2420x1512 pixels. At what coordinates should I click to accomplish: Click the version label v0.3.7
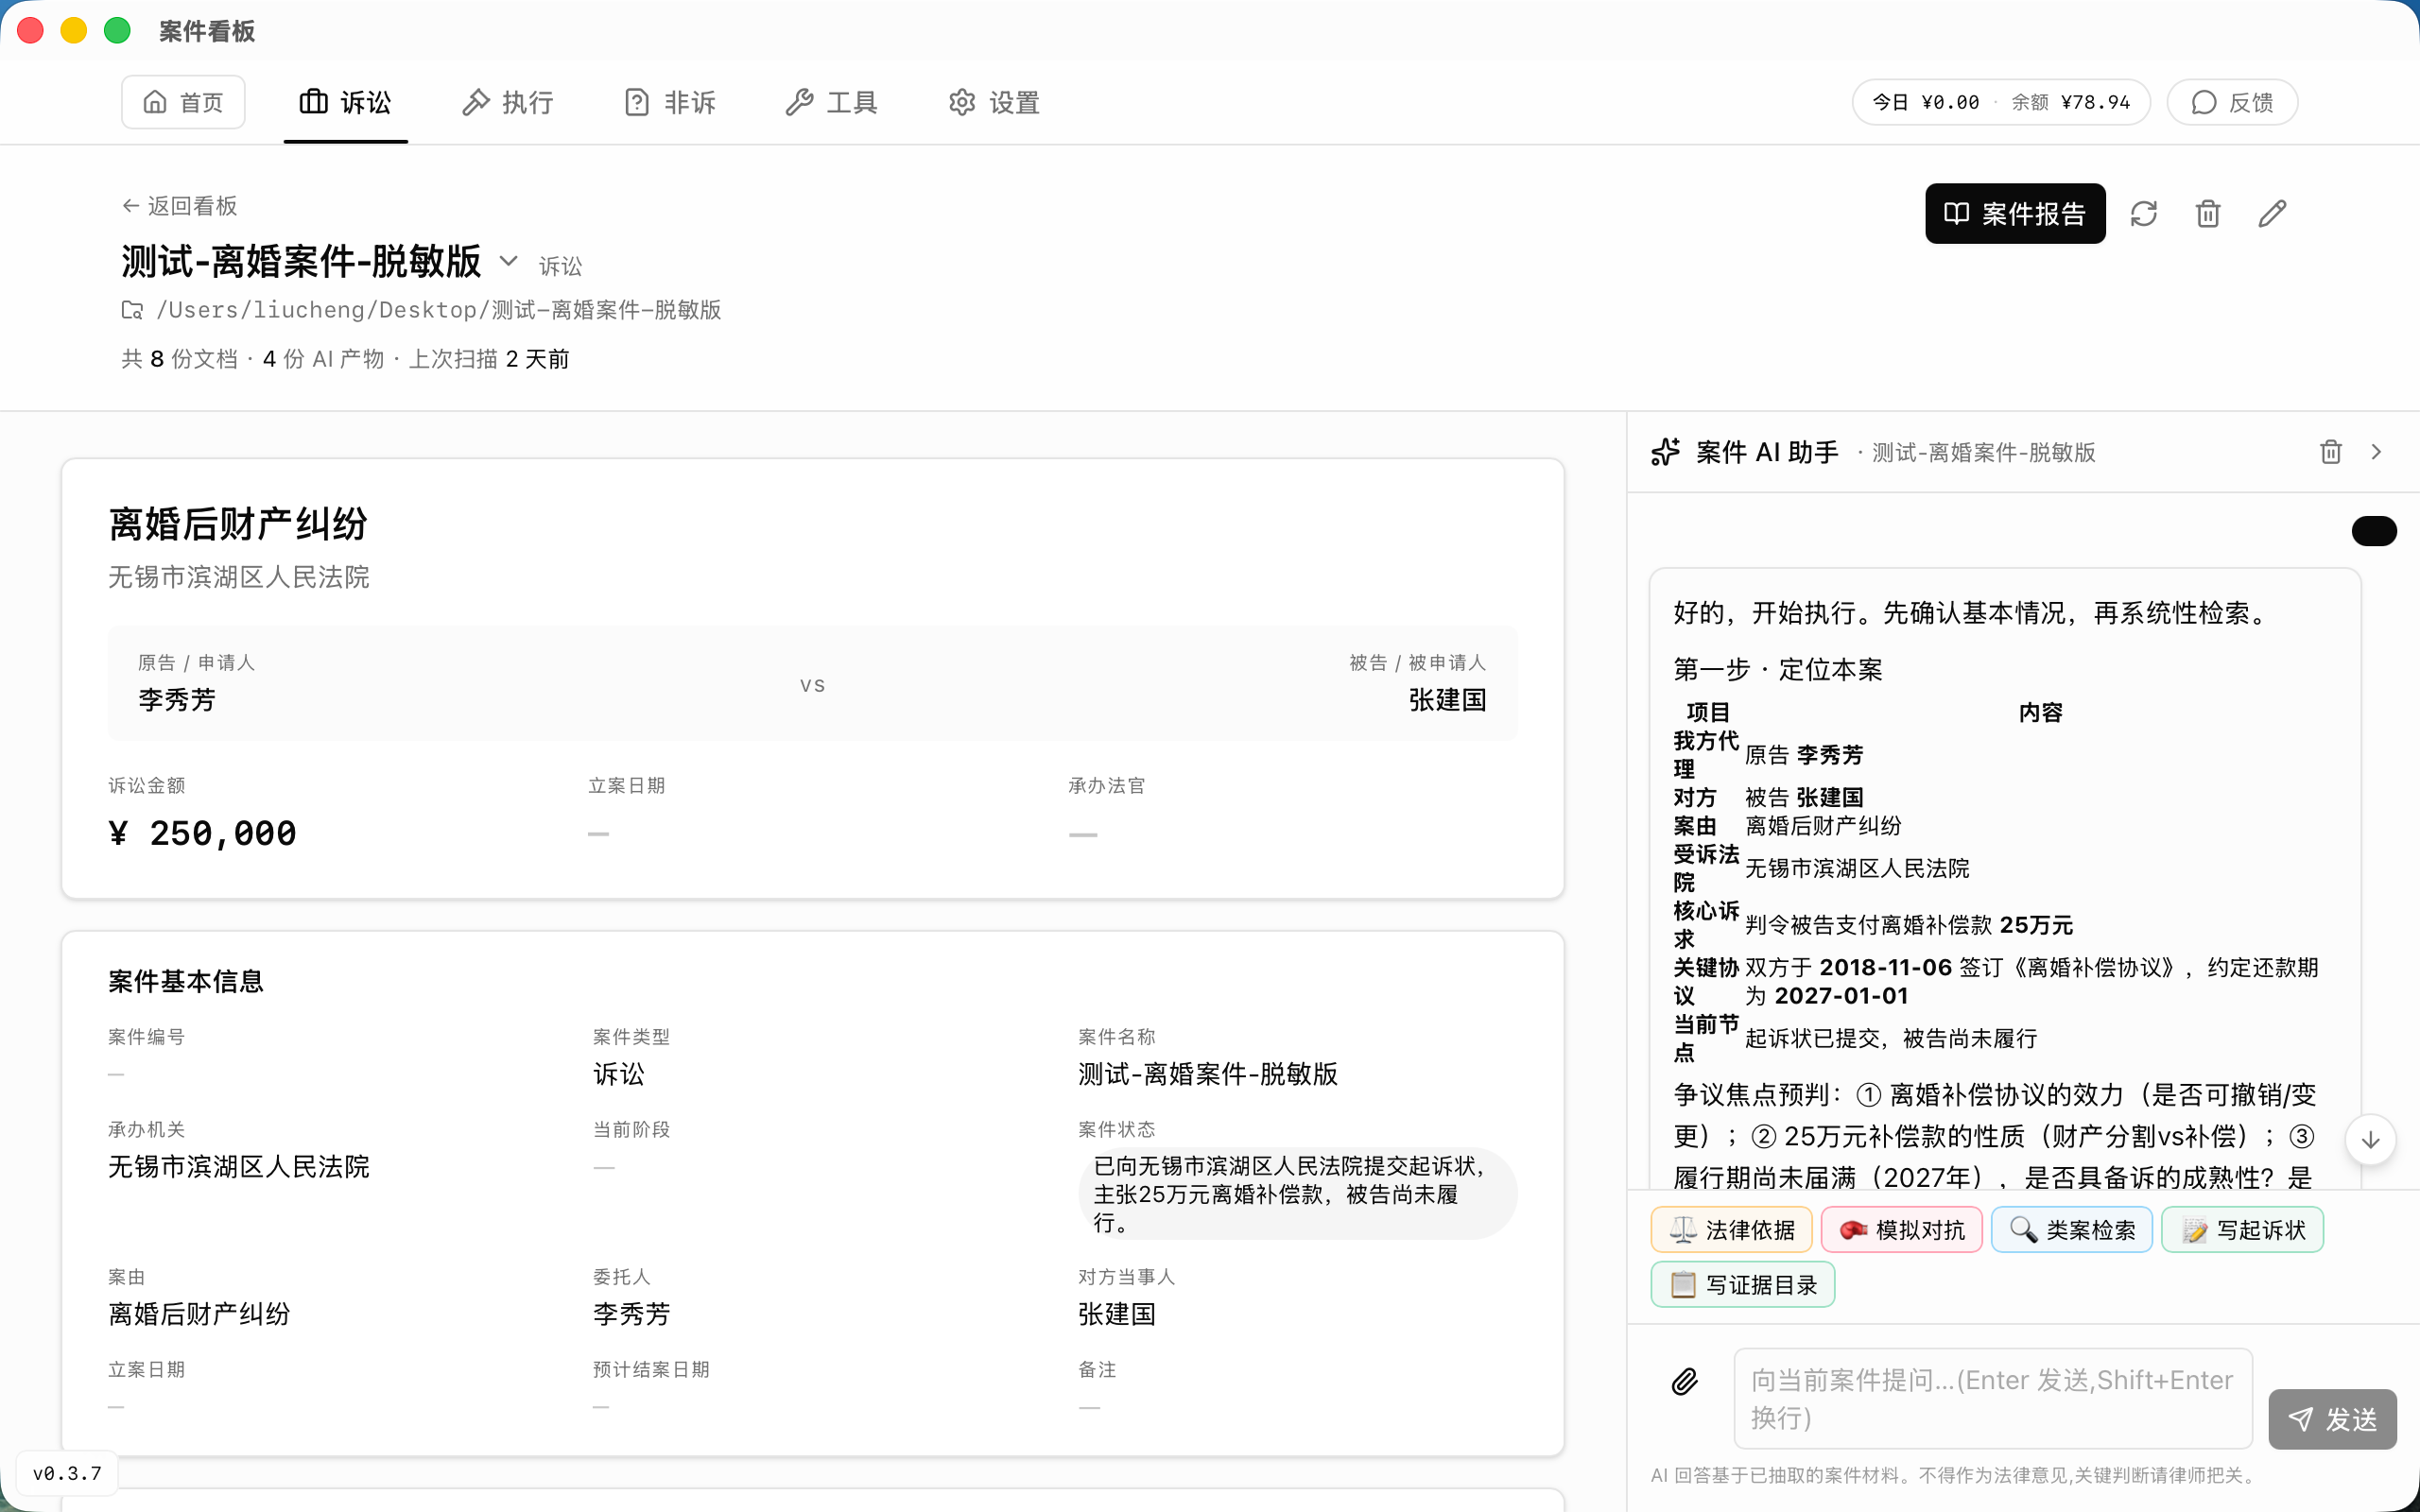67,1473
